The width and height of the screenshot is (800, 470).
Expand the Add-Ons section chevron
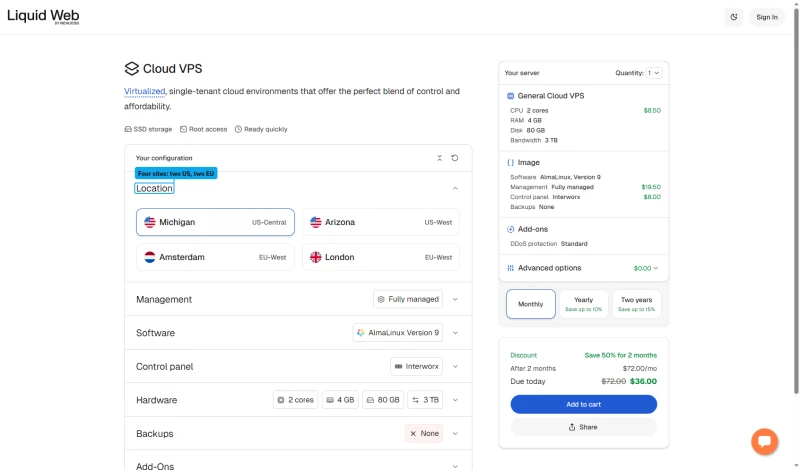pyautogui.click(x=455, y=466)
